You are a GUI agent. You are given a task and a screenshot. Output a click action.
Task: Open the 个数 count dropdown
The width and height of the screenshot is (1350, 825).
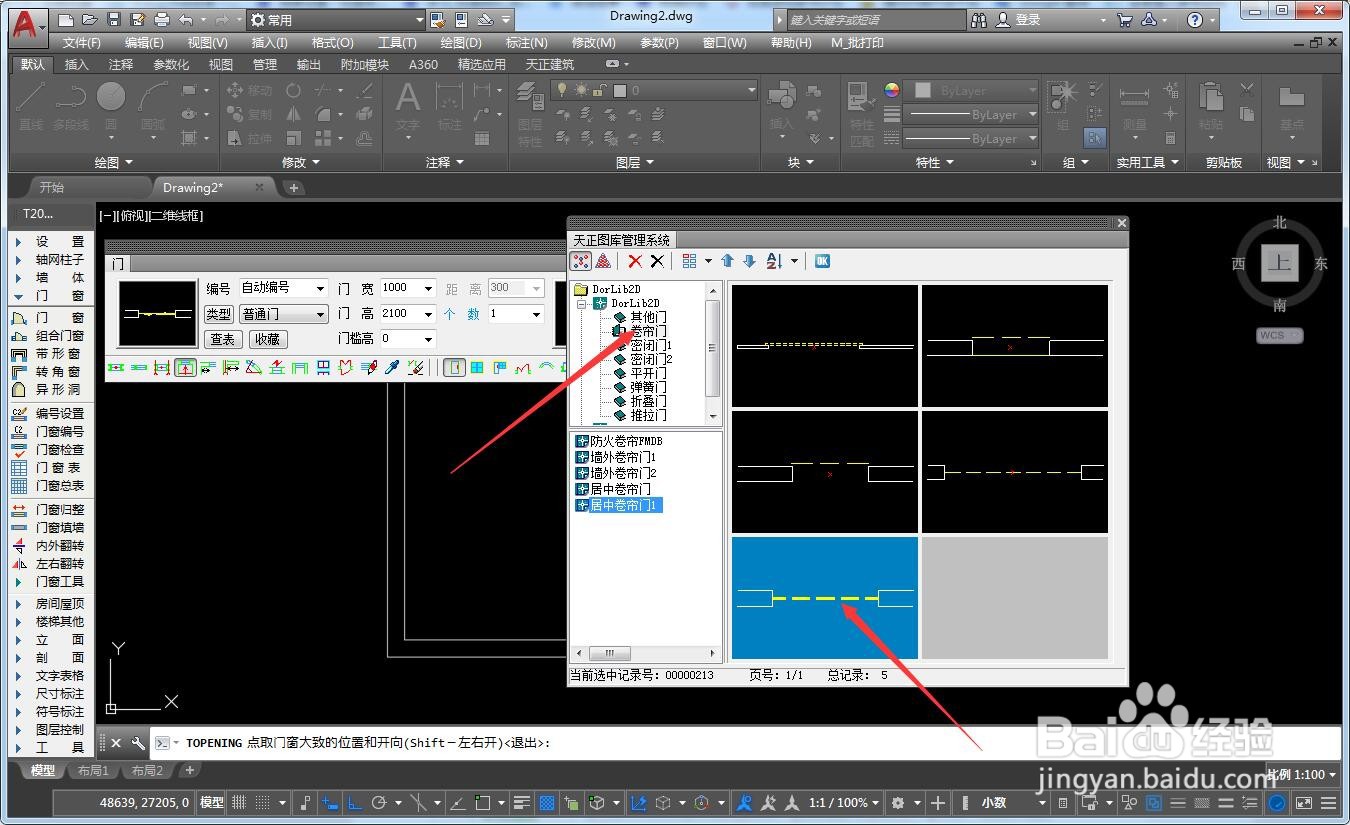pyautogui.click(x=536, y=314)
